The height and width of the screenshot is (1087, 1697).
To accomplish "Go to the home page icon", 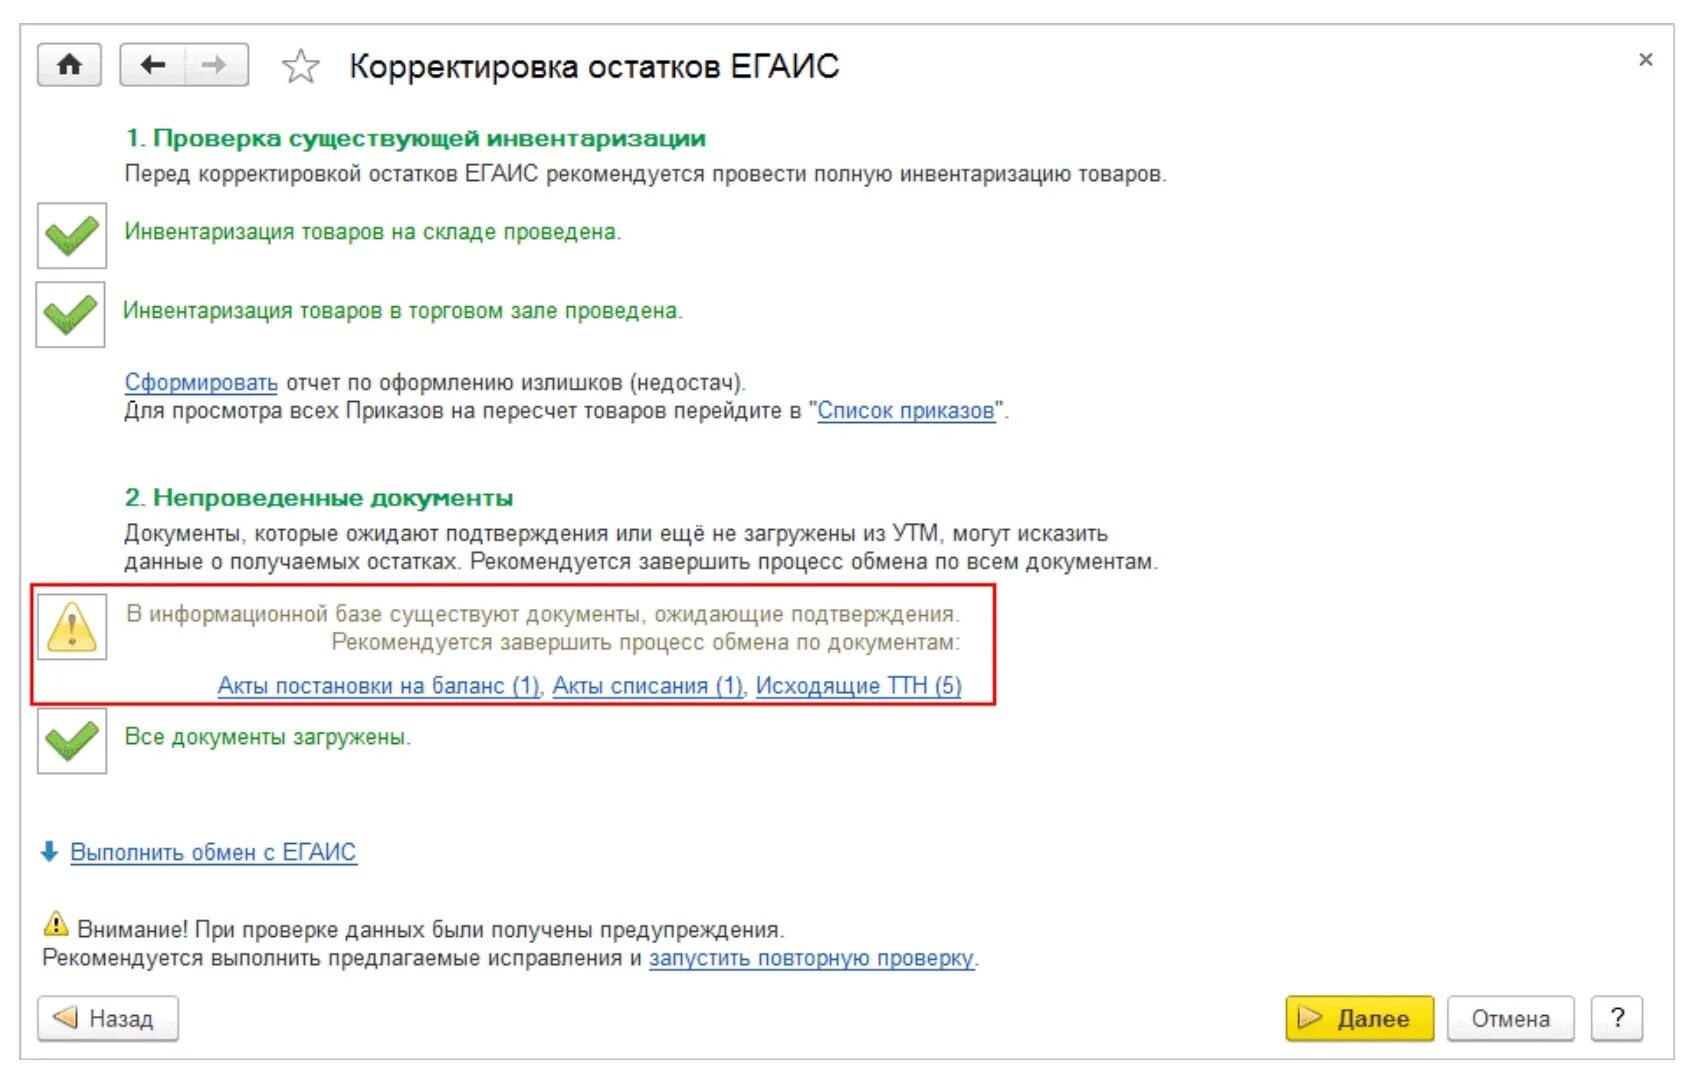I will click(x=69, y=66).
